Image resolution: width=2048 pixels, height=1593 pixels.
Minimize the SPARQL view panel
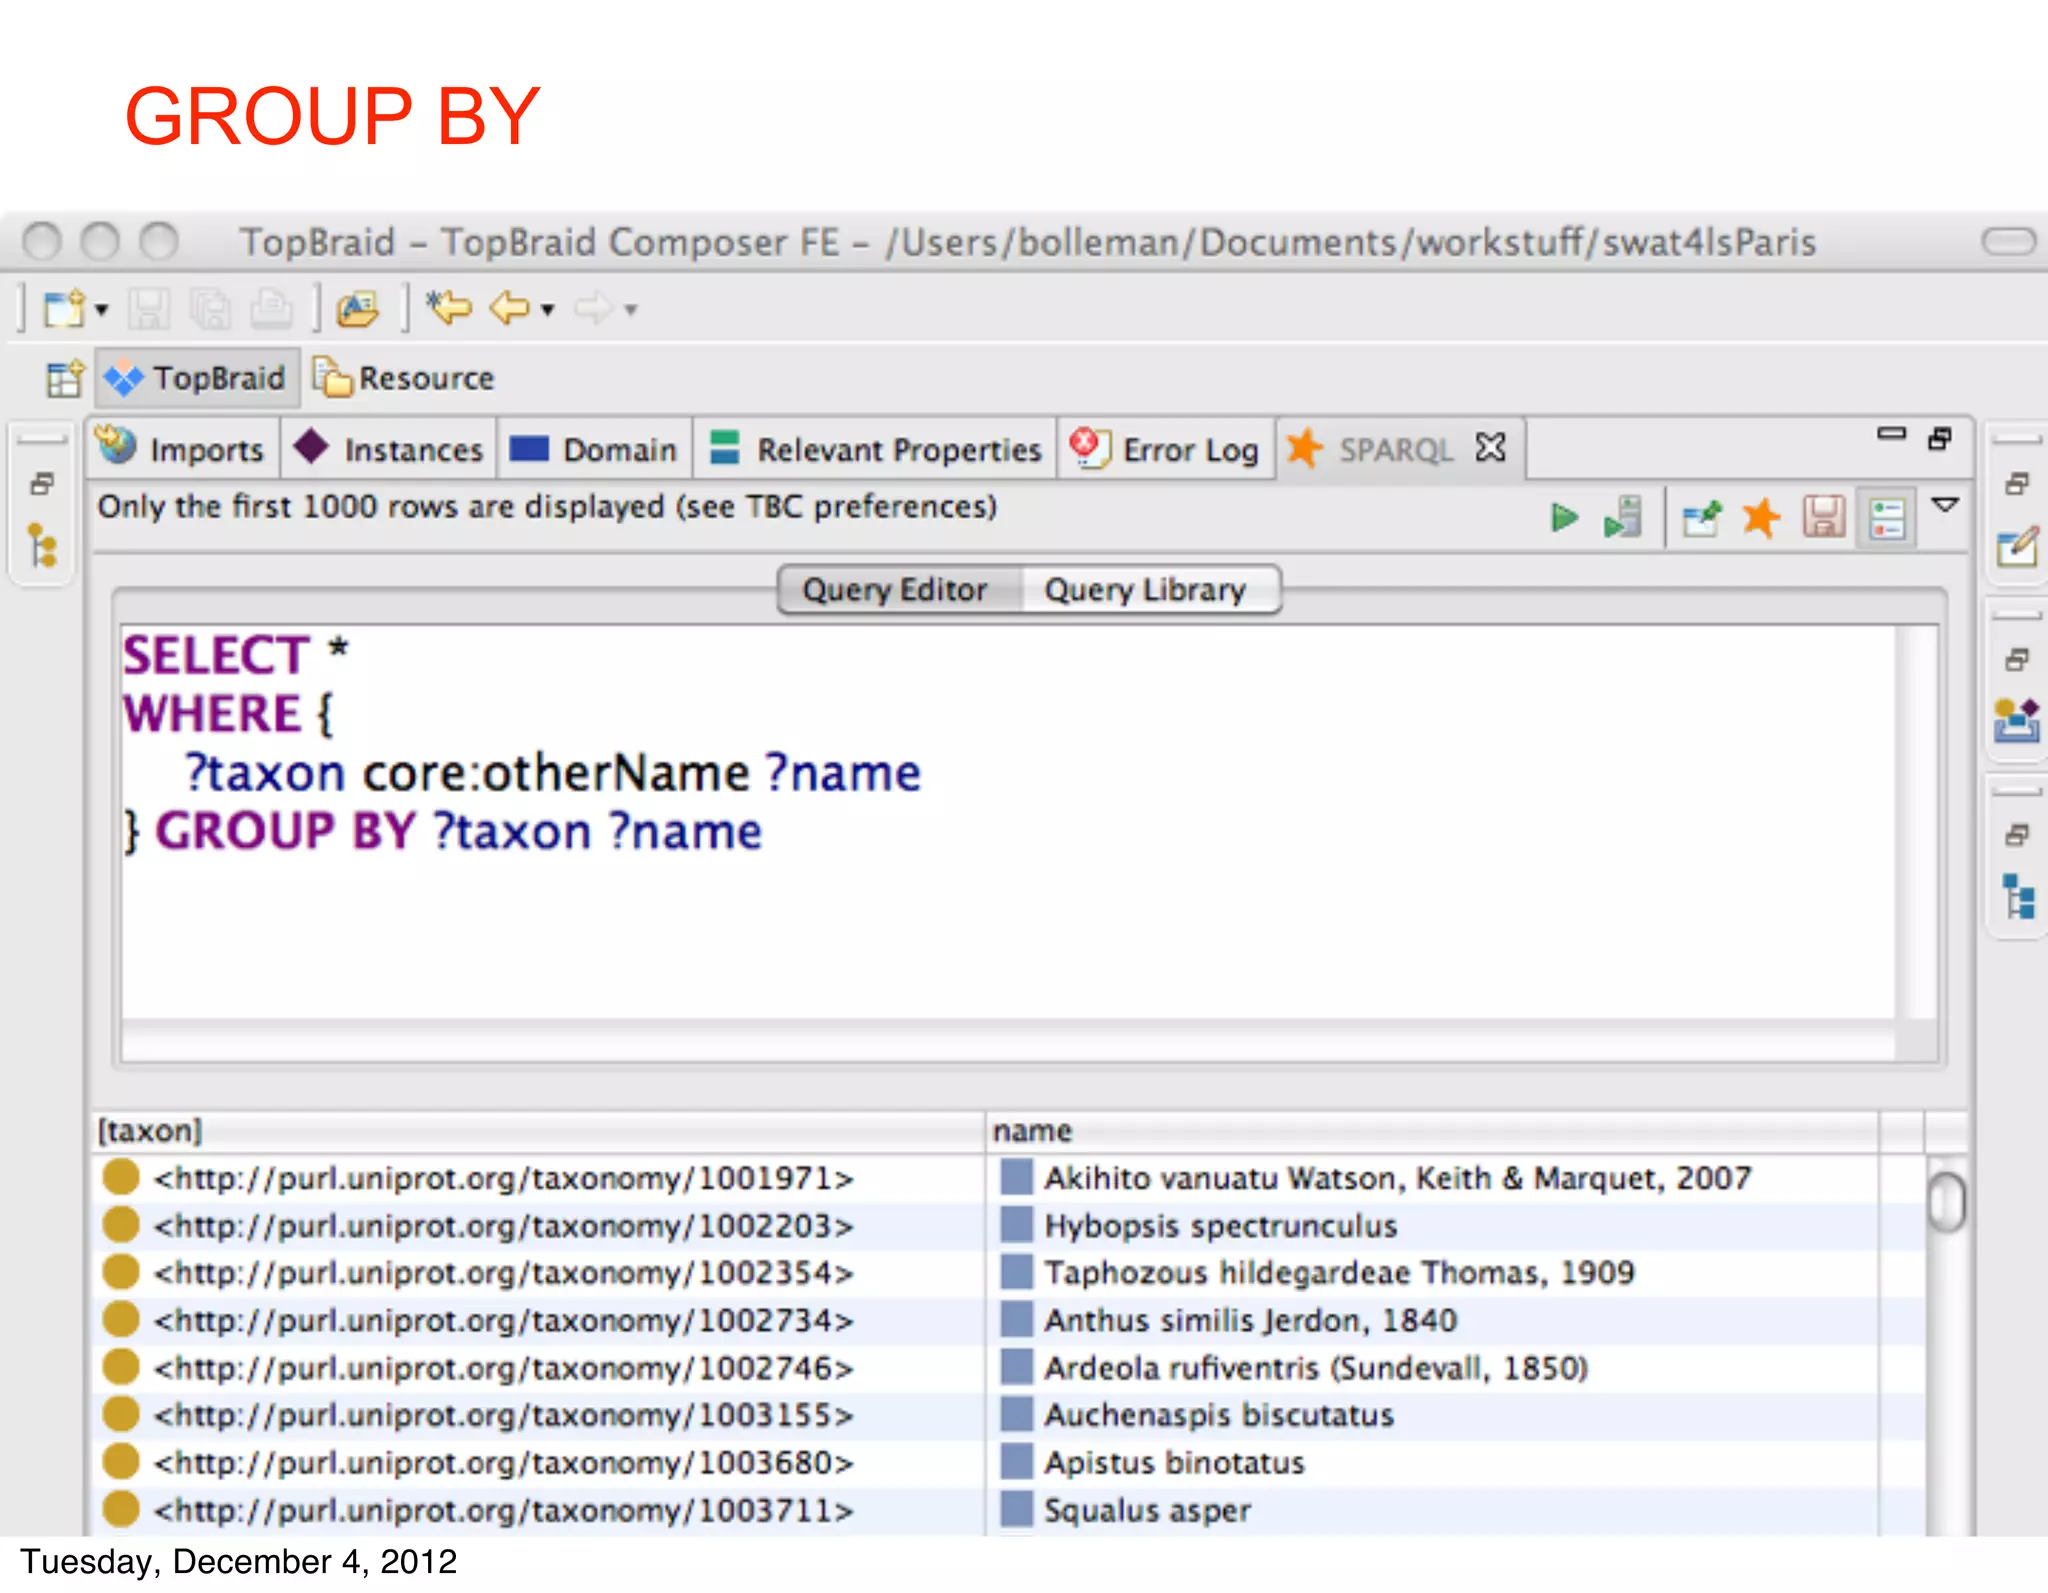[1891, 435]
